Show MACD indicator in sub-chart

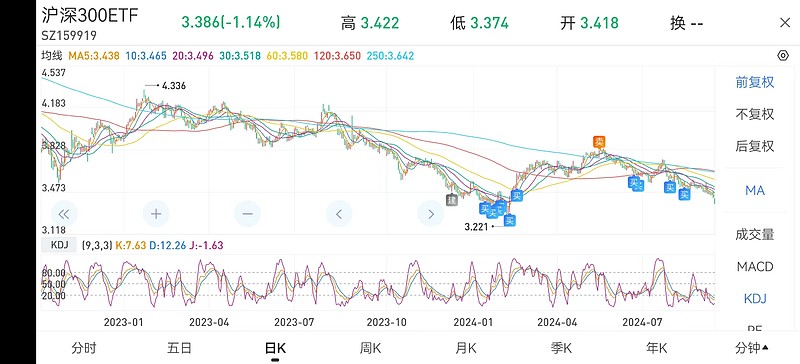pos(755,266)
